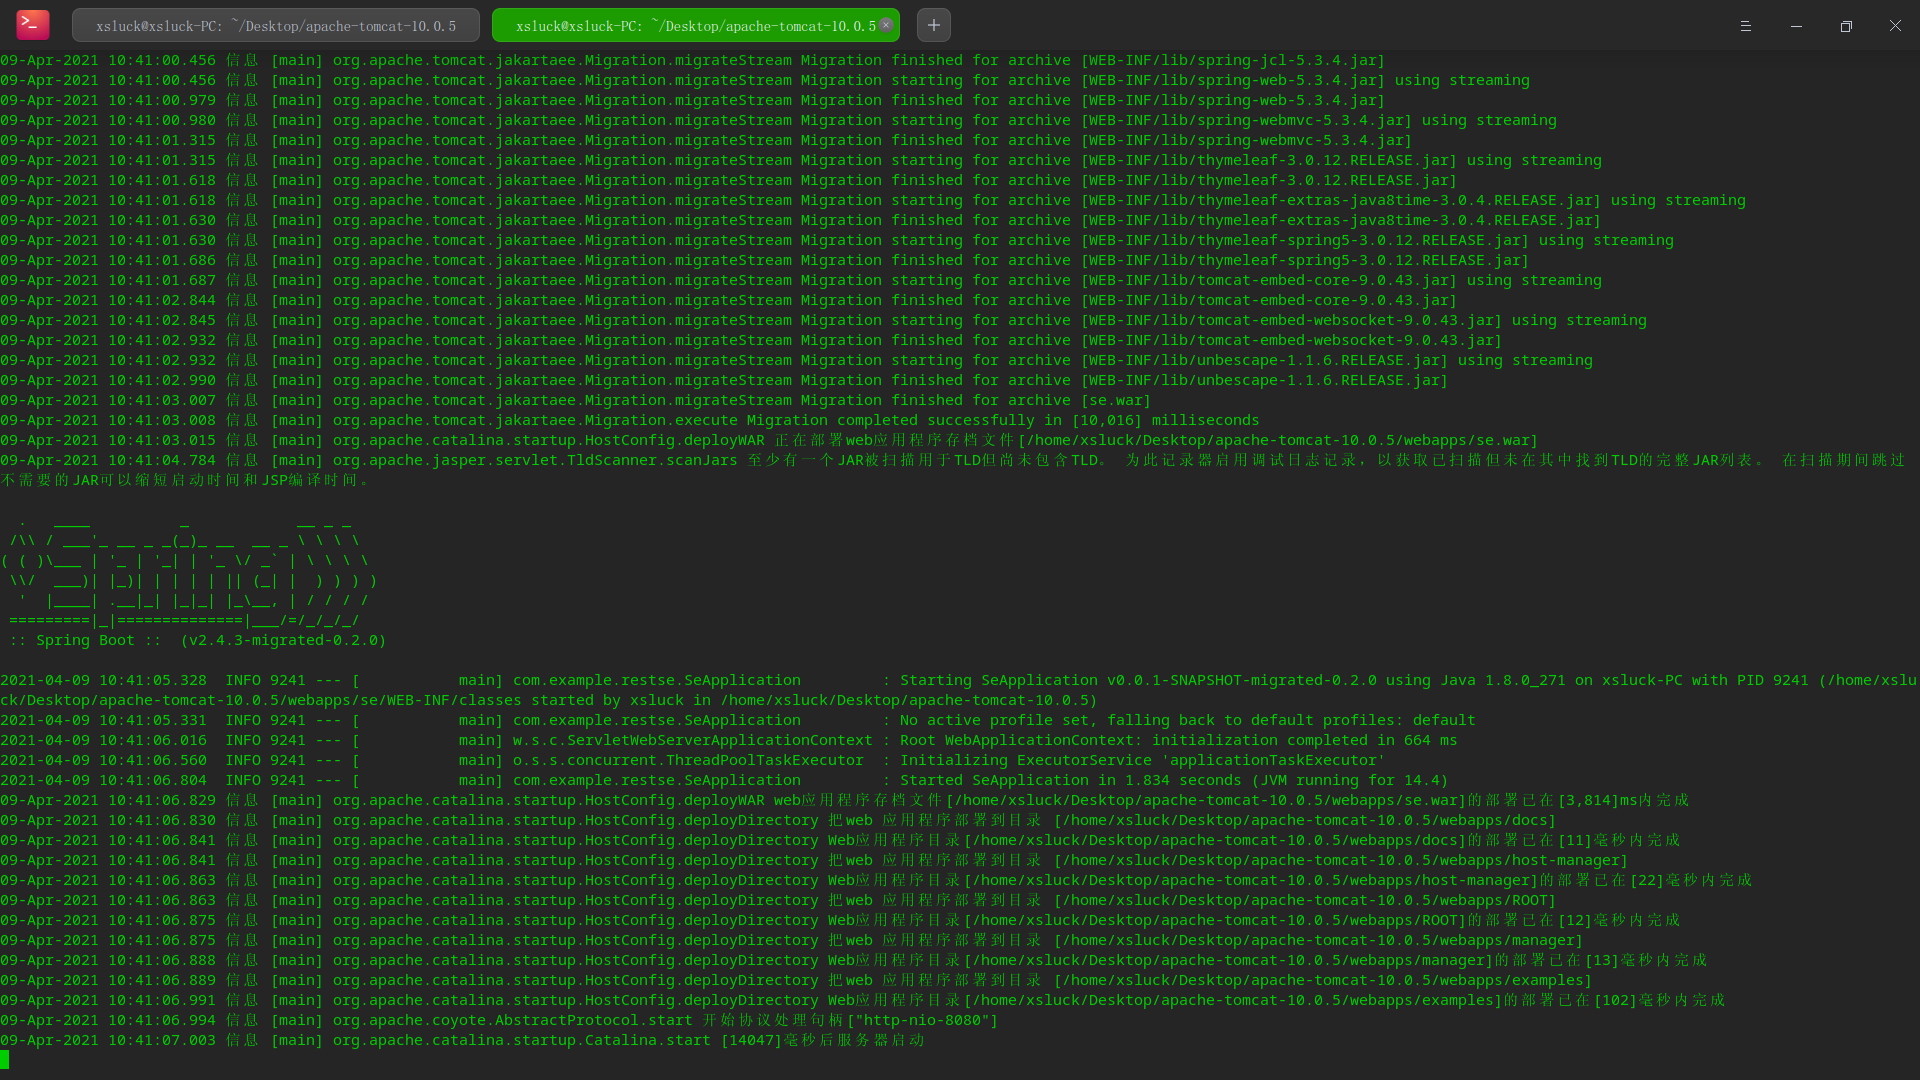Close the active terminal tab with its x
The height and width of the screenshot is (1080, 1920).
pos(886,25)
